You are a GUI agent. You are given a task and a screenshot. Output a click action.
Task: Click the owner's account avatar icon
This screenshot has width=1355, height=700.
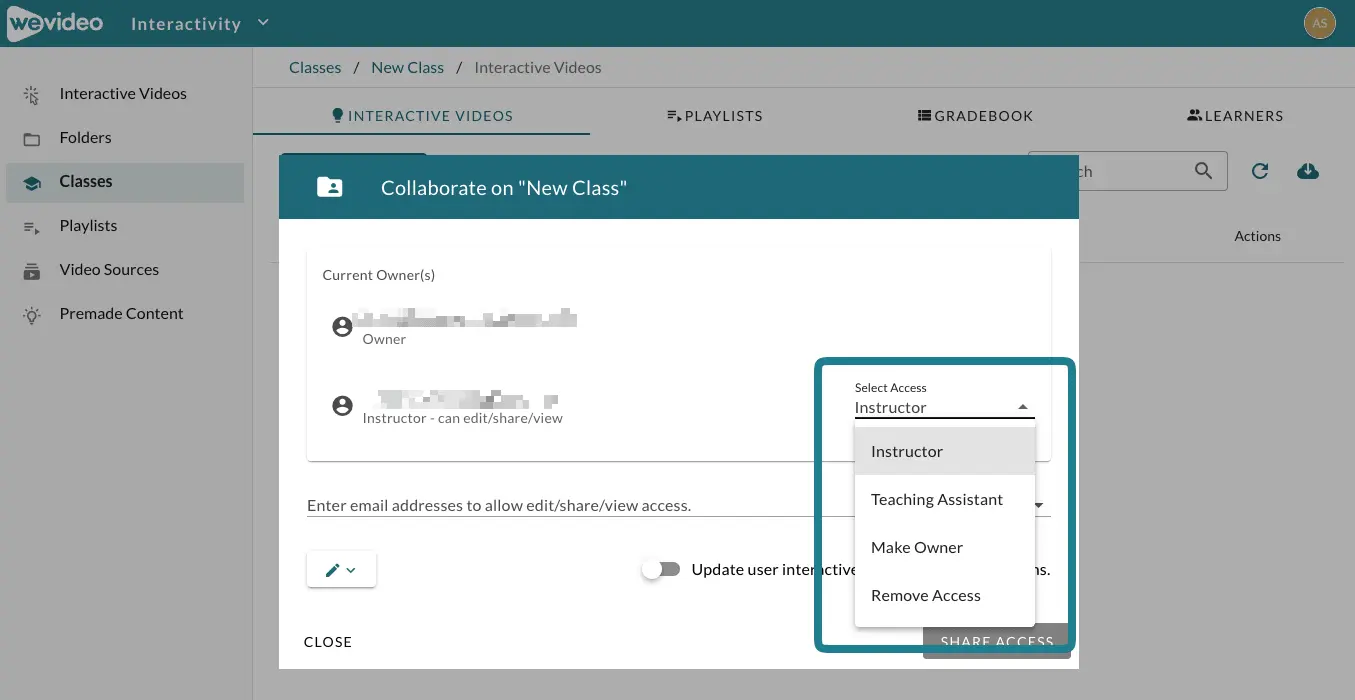click(342, 327)
